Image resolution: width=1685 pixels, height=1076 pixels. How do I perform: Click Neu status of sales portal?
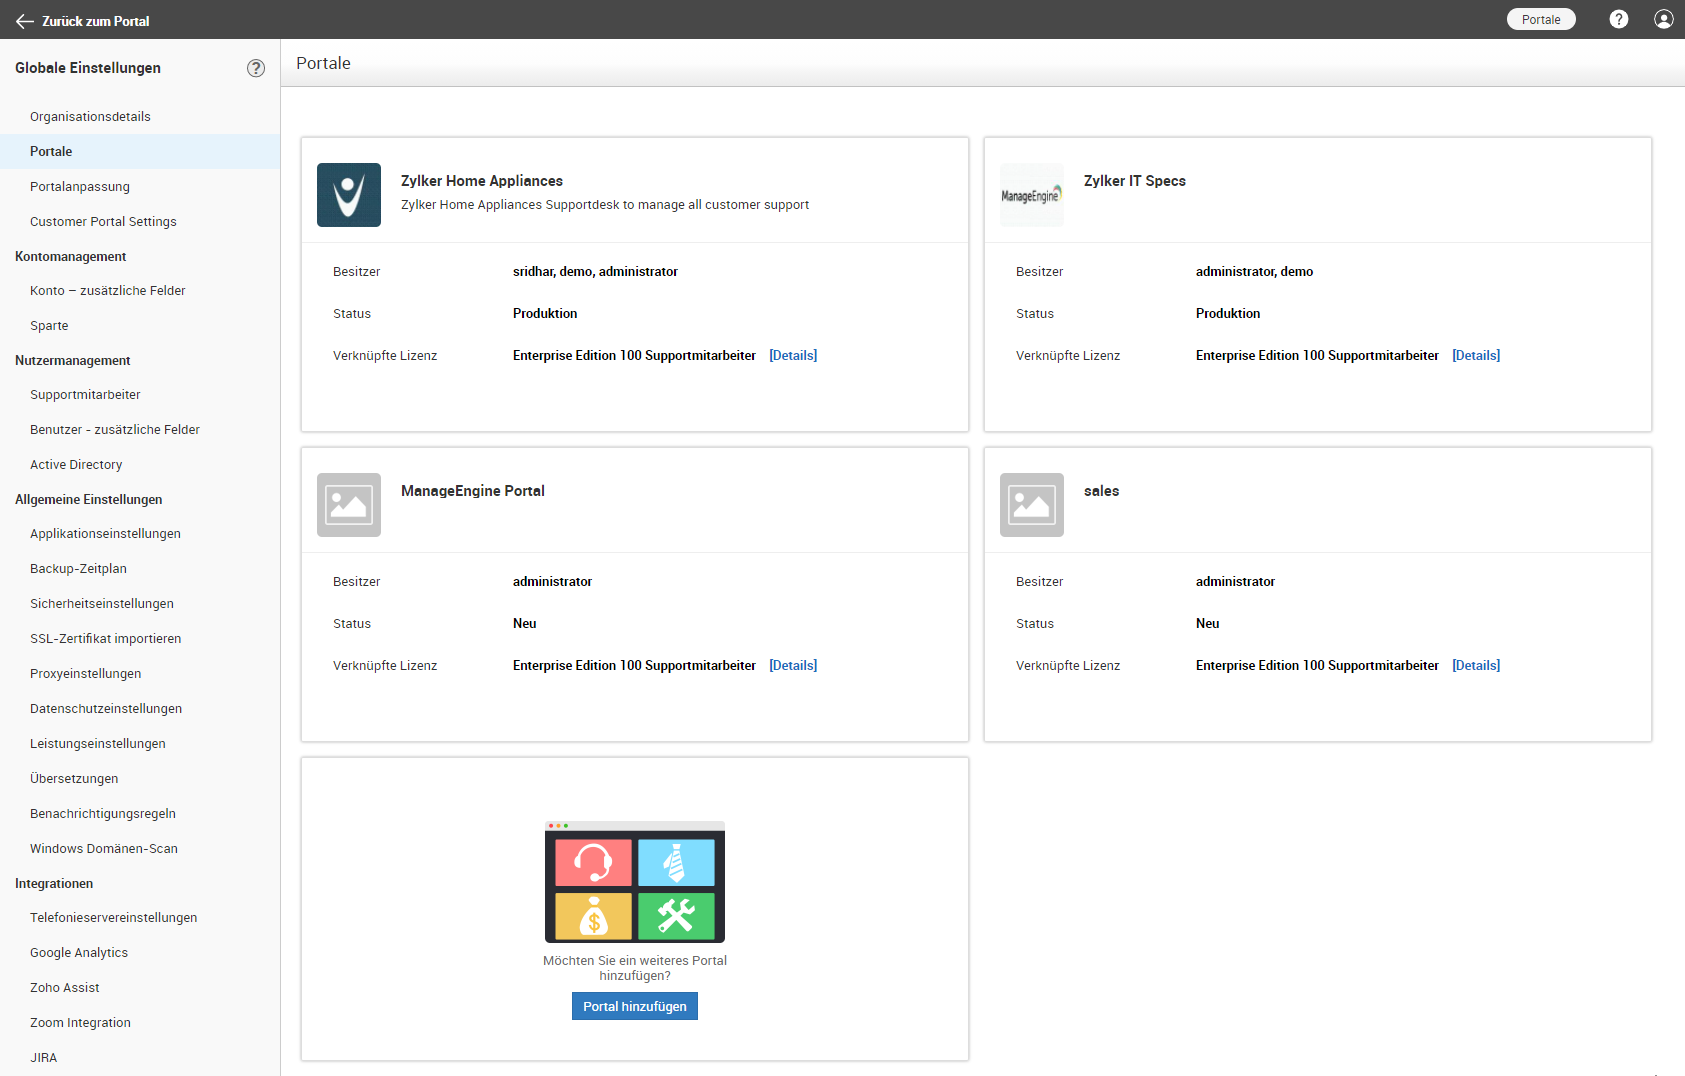point(1208,624)
